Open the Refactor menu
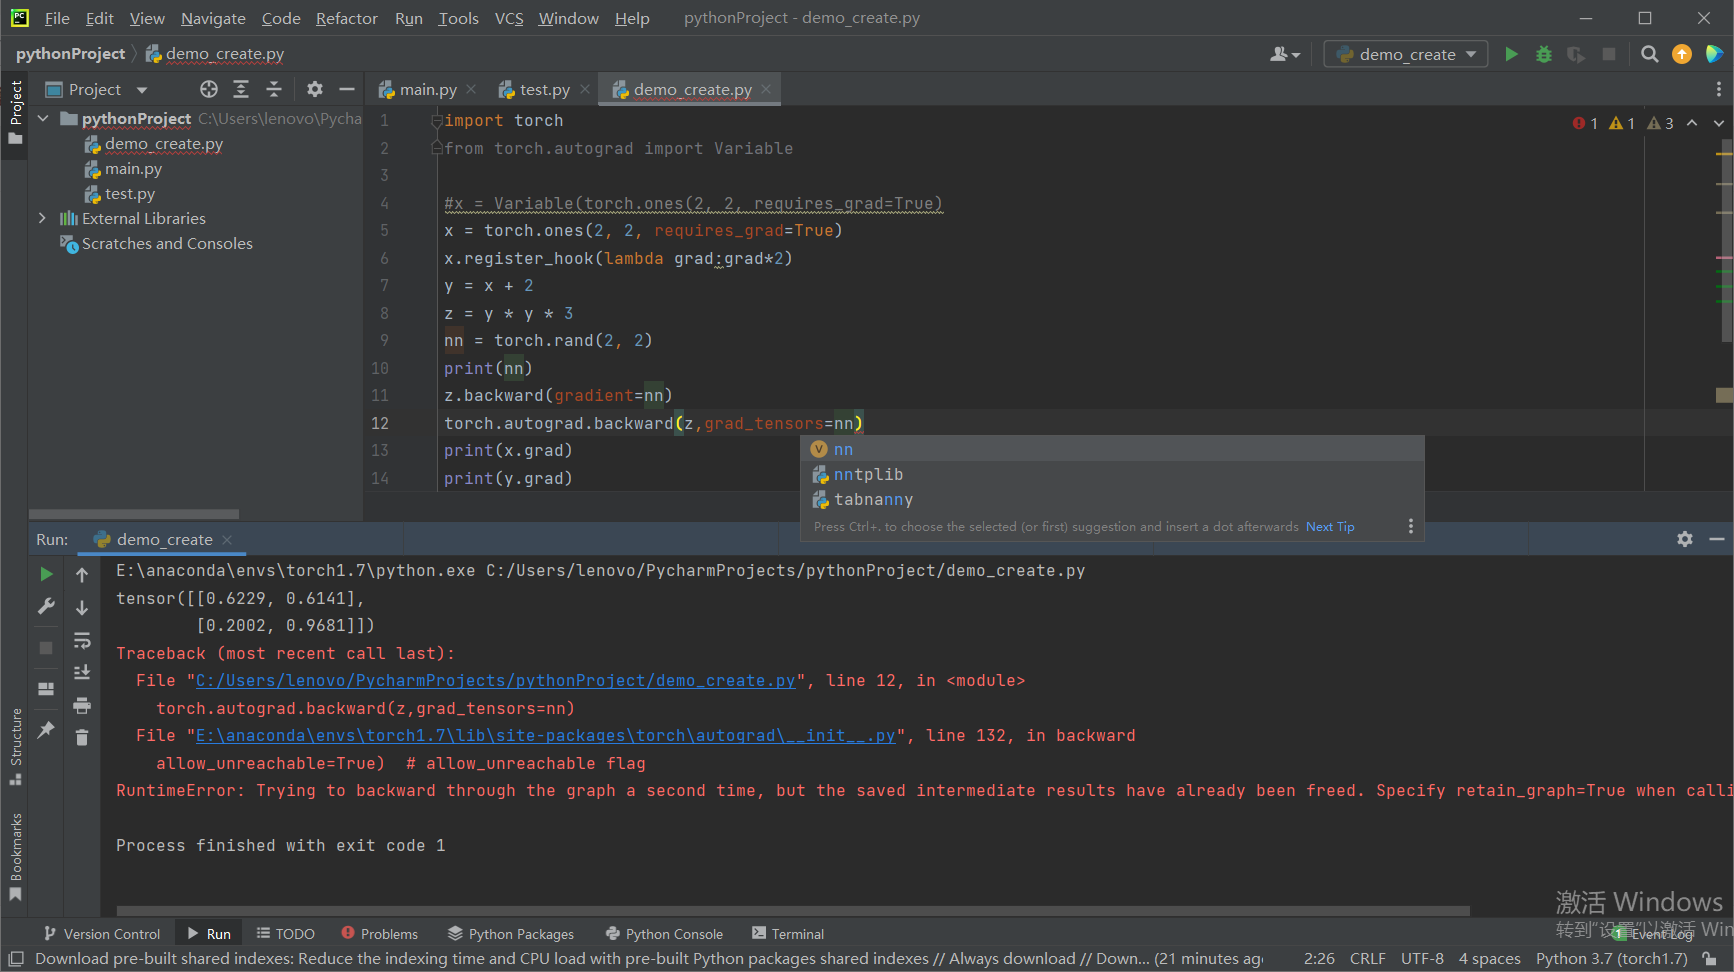Image resolution: width=1734 pixels, height=972 pixels. (x=346, y=18)
